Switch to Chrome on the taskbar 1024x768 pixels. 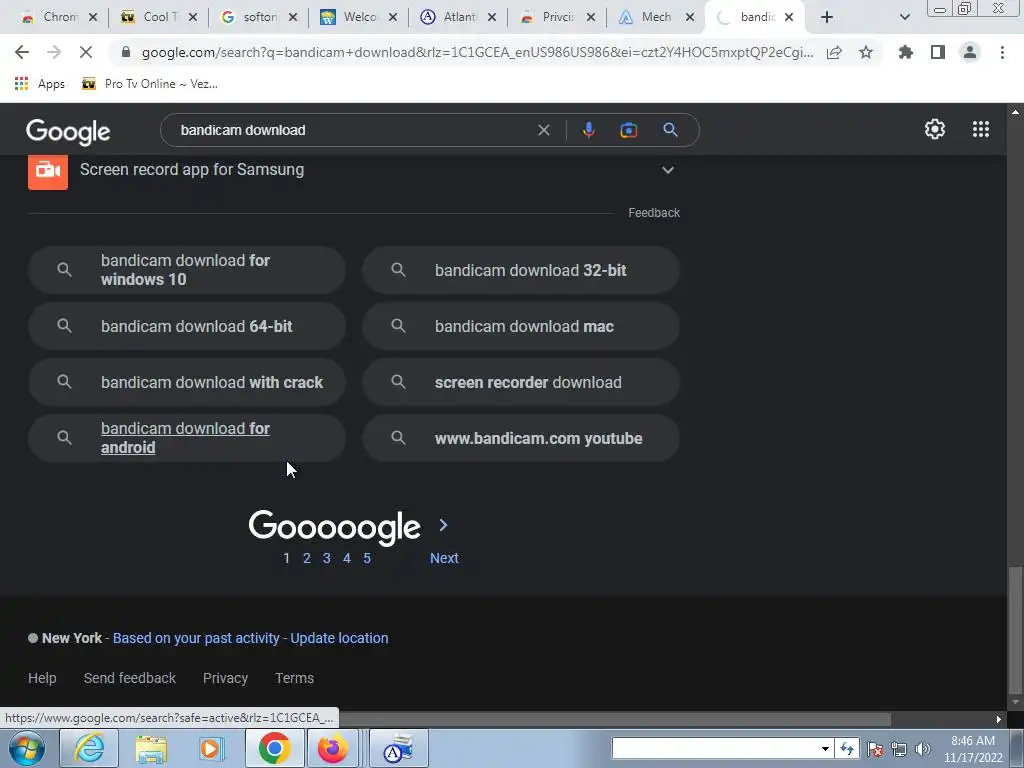(274, 749)
